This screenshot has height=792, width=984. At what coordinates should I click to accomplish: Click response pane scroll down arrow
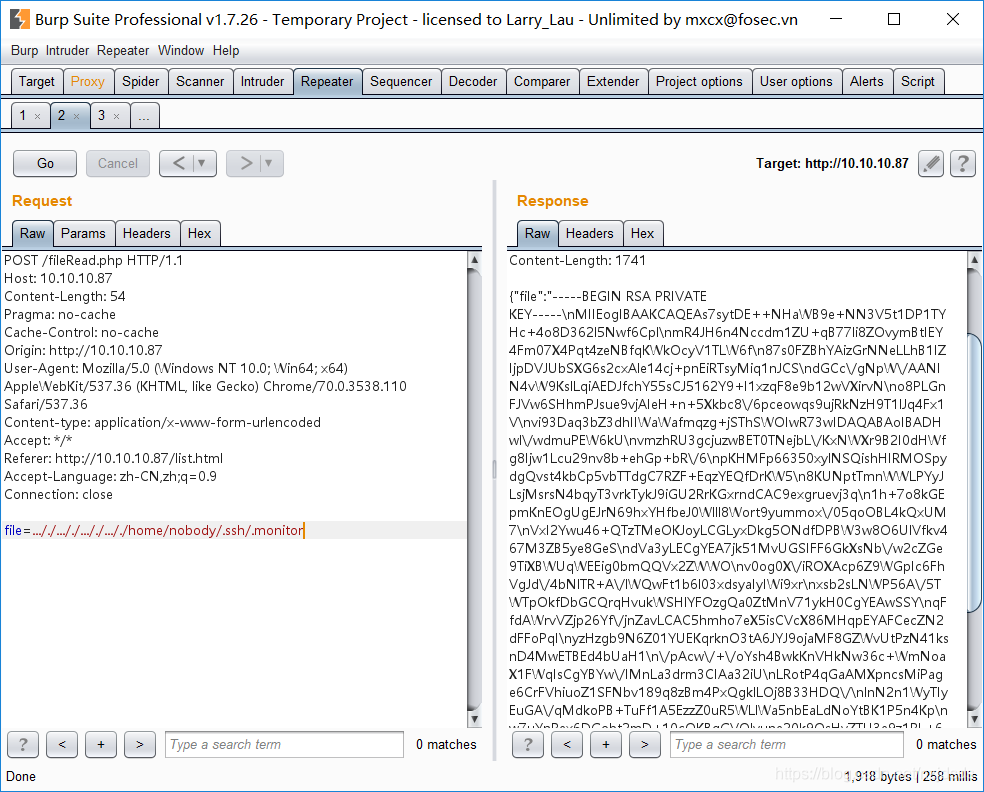(x=975, y=719)
